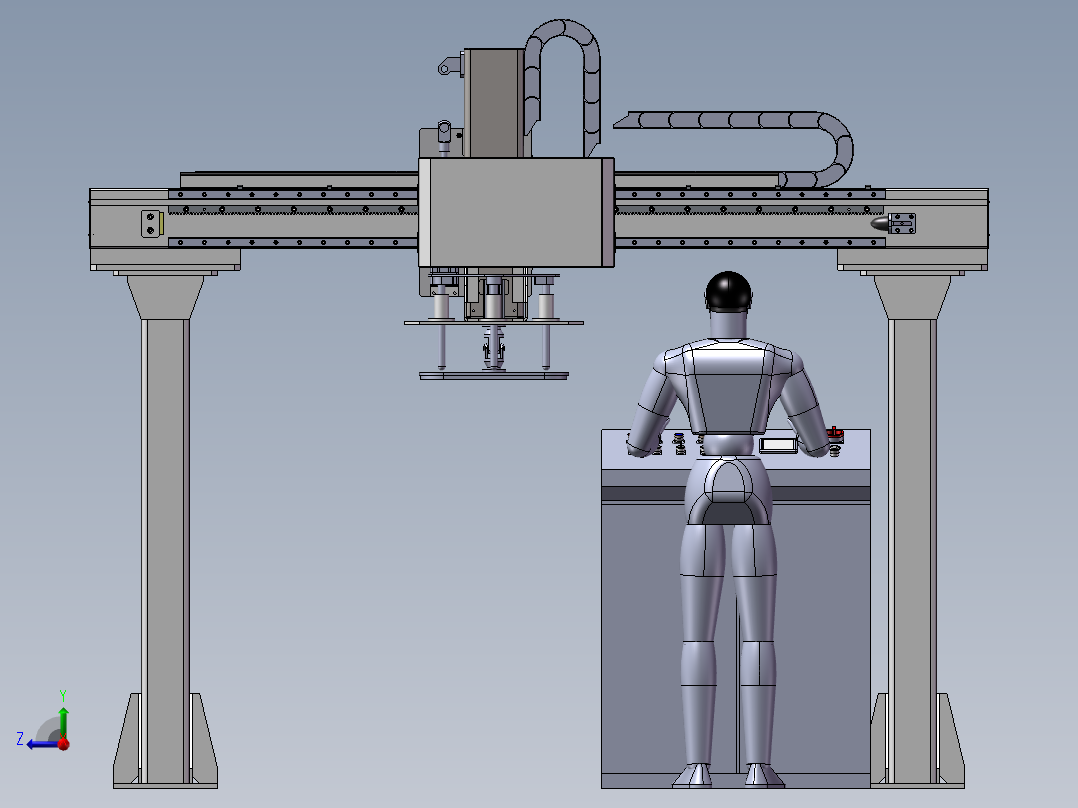
Task: Select the red origin sphere of triad
Action: 63,743
